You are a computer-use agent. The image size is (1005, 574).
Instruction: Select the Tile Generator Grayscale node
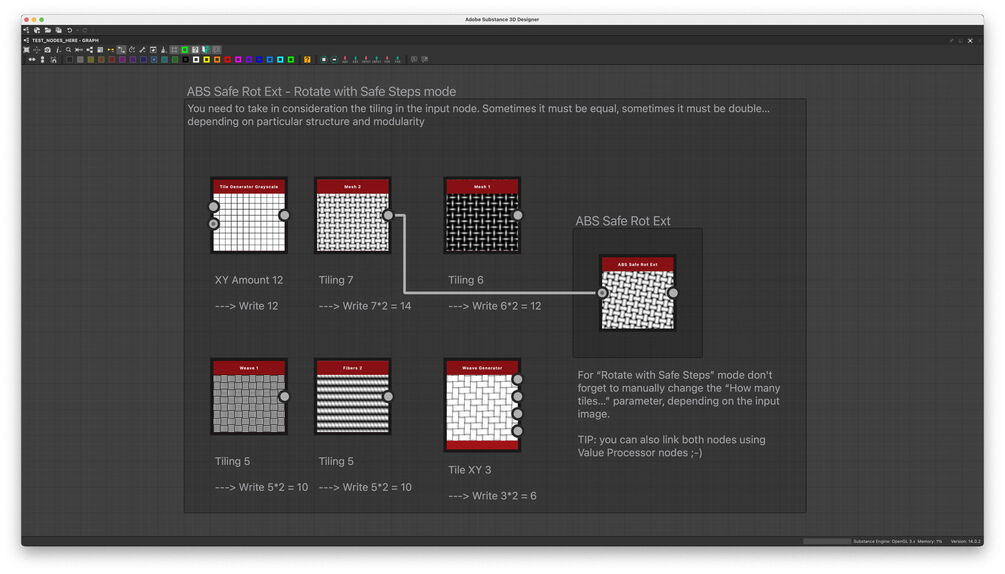(x=249, y=215)
